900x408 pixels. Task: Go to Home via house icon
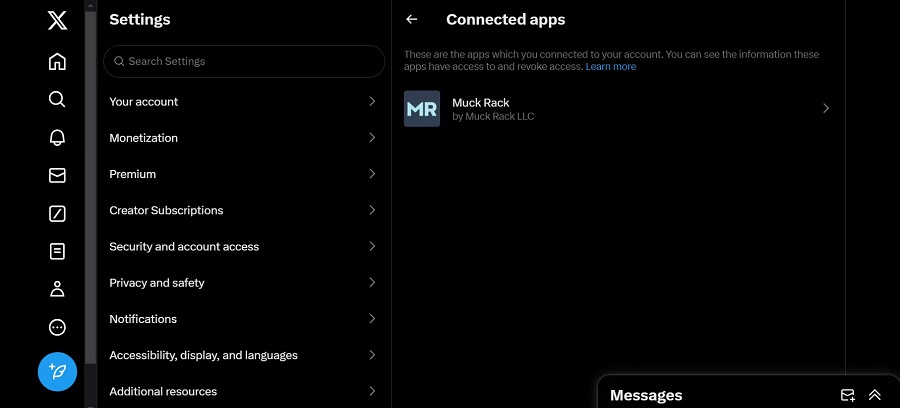coord(57,62)
